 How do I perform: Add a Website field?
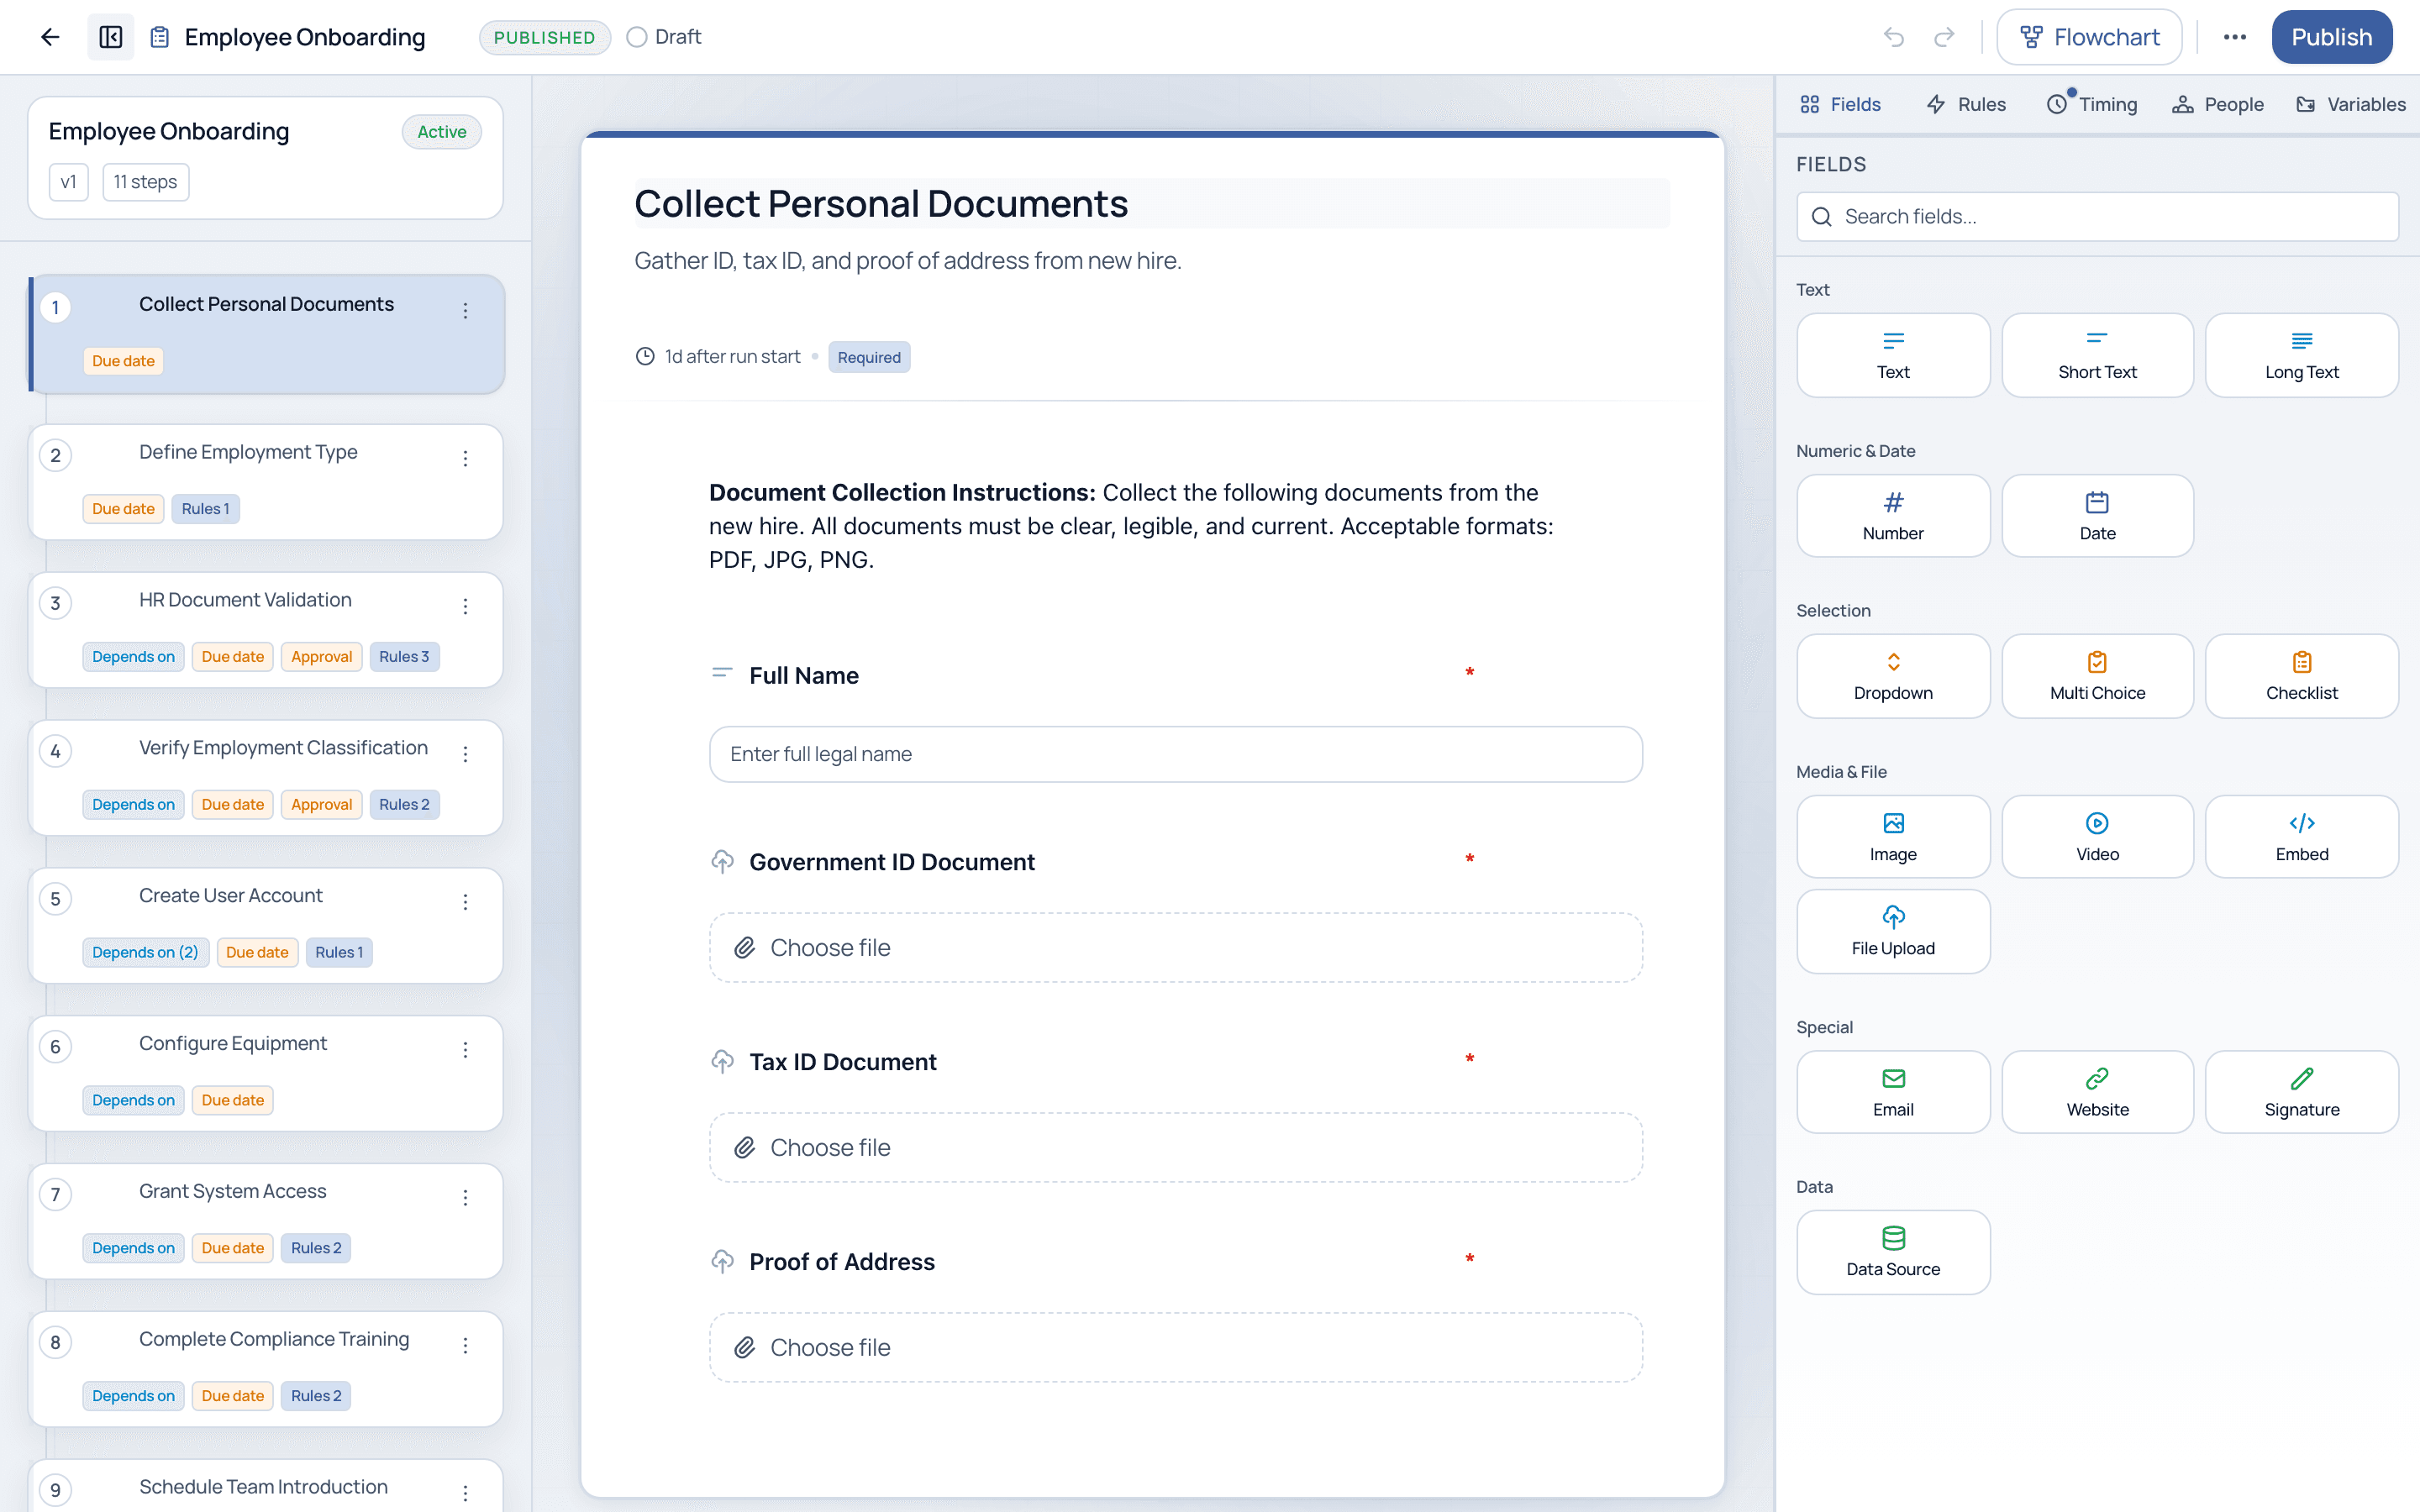point(2097,1092)
